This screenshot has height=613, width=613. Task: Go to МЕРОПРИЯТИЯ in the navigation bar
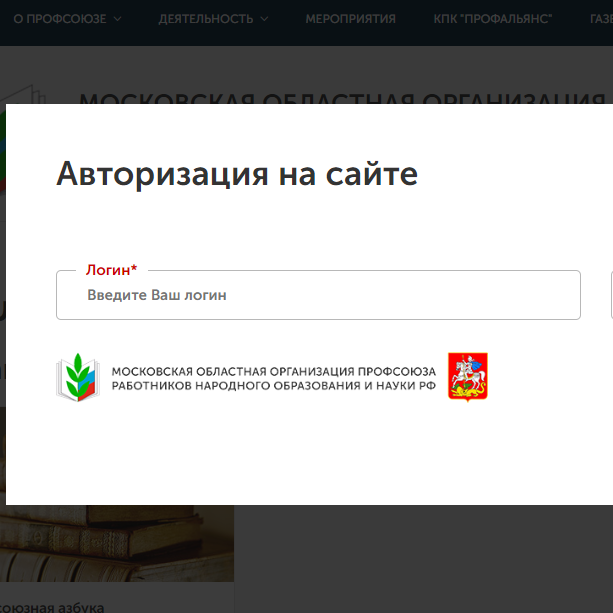click(351, 19)
